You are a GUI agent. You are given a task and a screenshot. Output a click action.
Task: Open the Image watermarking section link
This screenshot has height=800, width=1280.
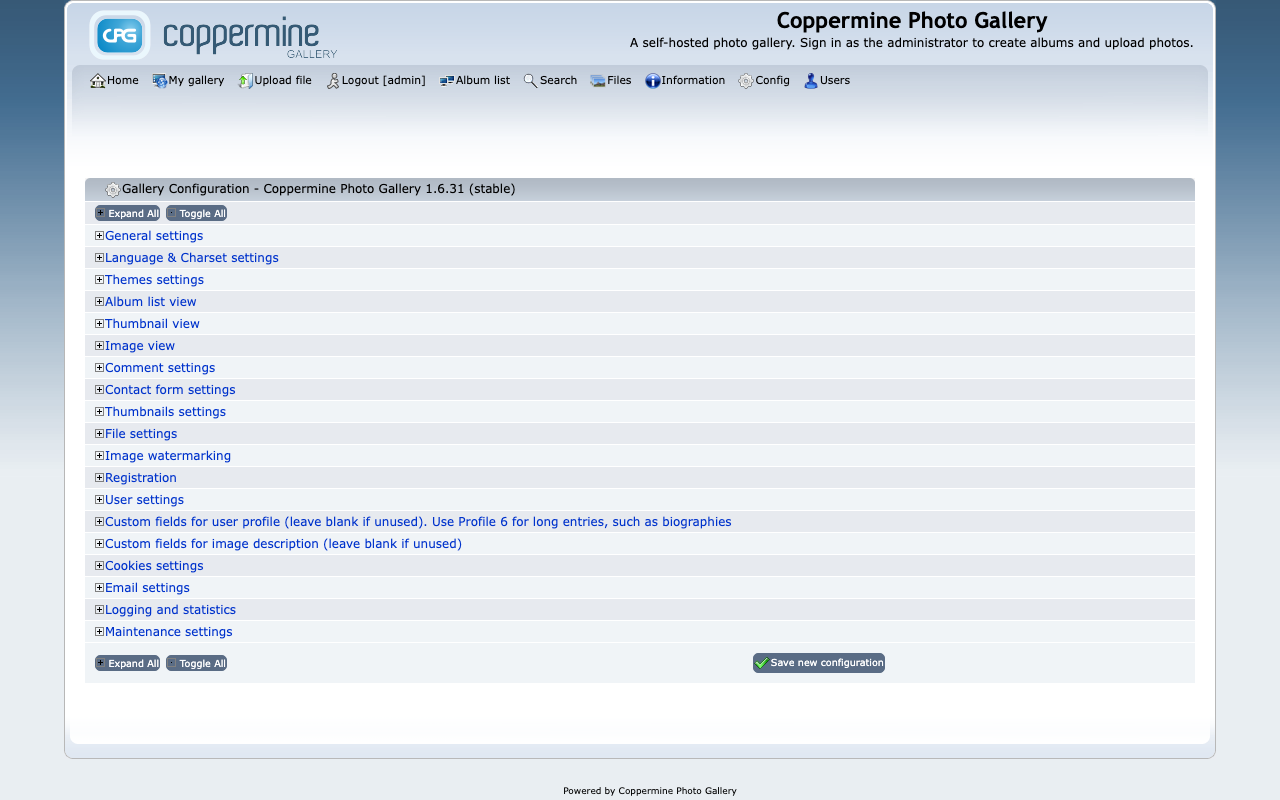pos(168,456)
